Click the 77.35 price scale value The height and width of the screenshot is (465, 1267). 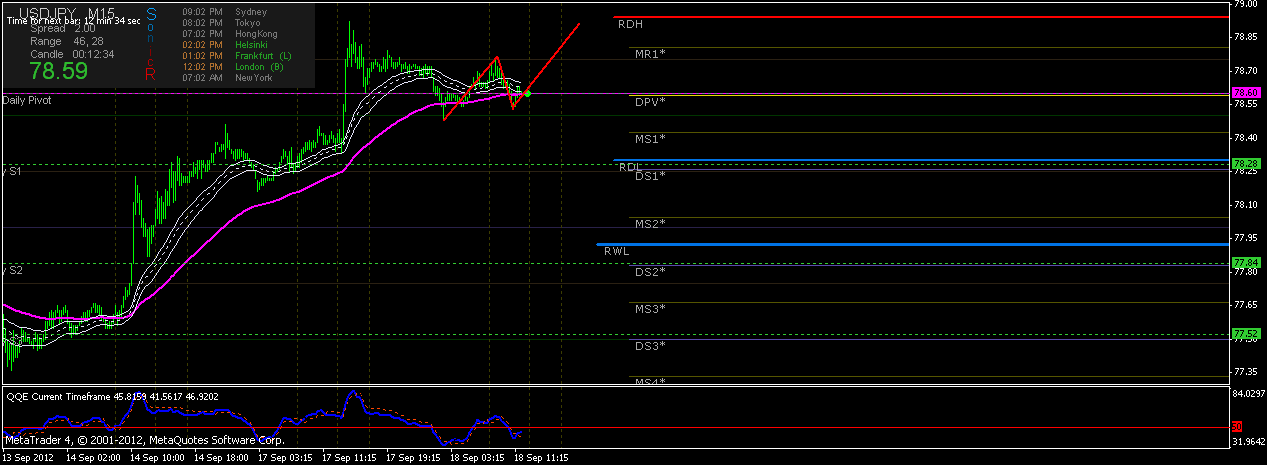pos(1246,371)
